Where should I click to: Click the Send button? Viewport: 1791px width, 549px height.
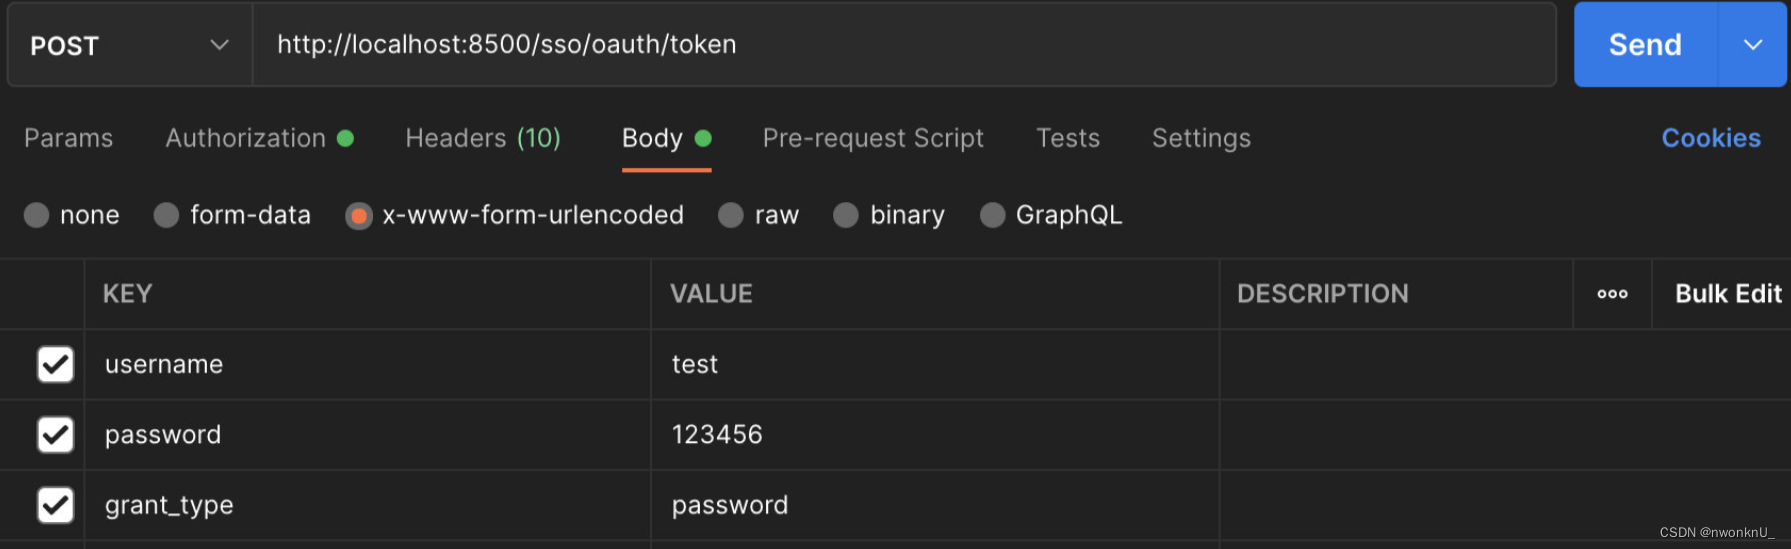[1645, 45]
